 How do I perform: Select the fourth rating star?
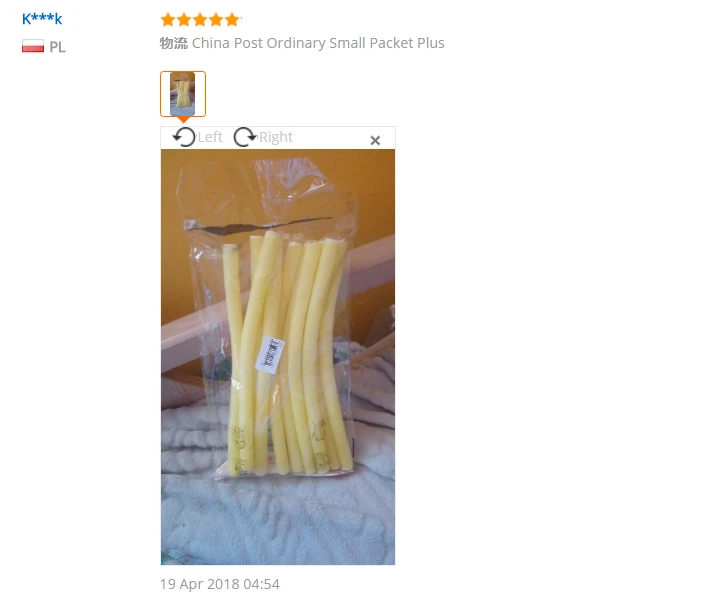click(216, 20)
